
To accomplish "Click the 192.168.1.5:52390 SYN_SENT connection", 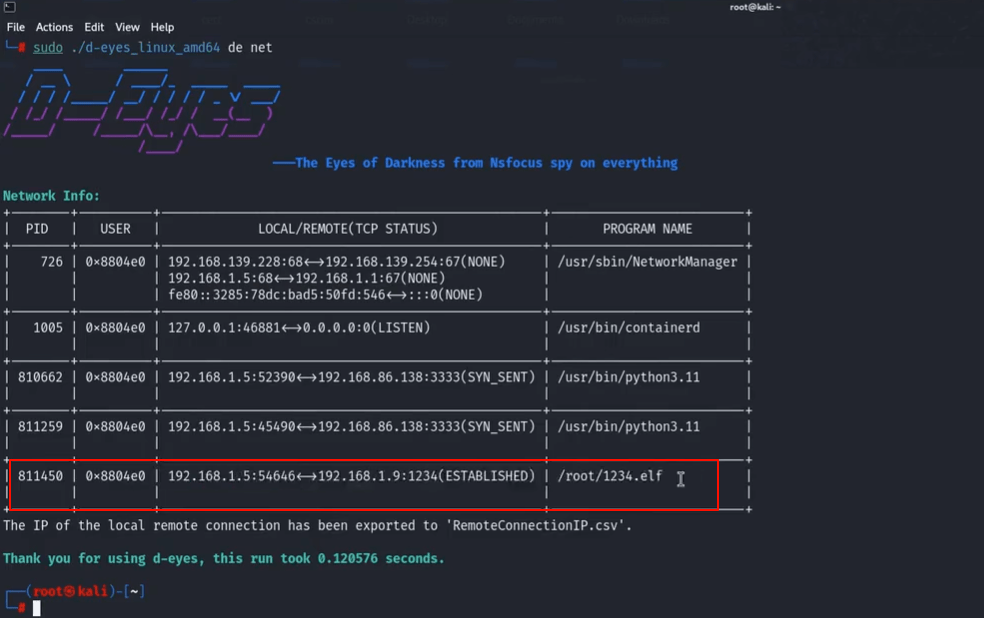I will pos(351,377).
